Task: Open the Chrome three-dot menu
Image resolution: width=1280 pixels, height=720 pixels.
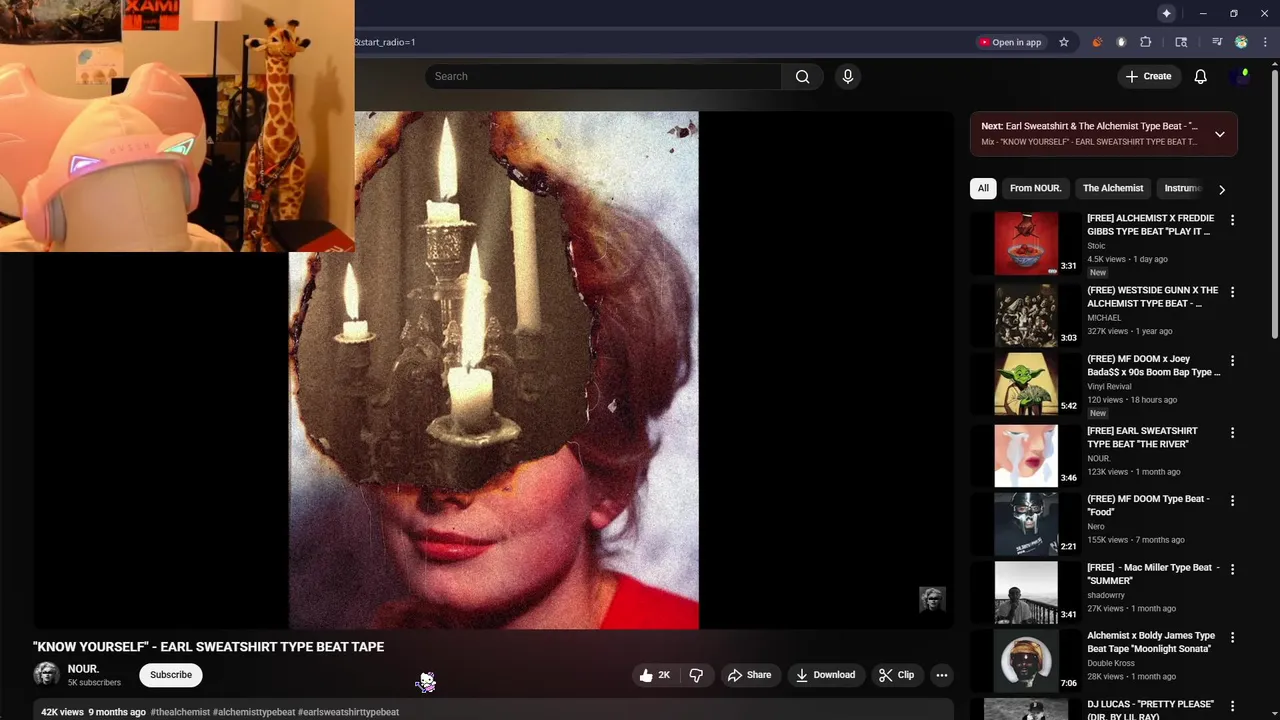Action: (1265, 42)
